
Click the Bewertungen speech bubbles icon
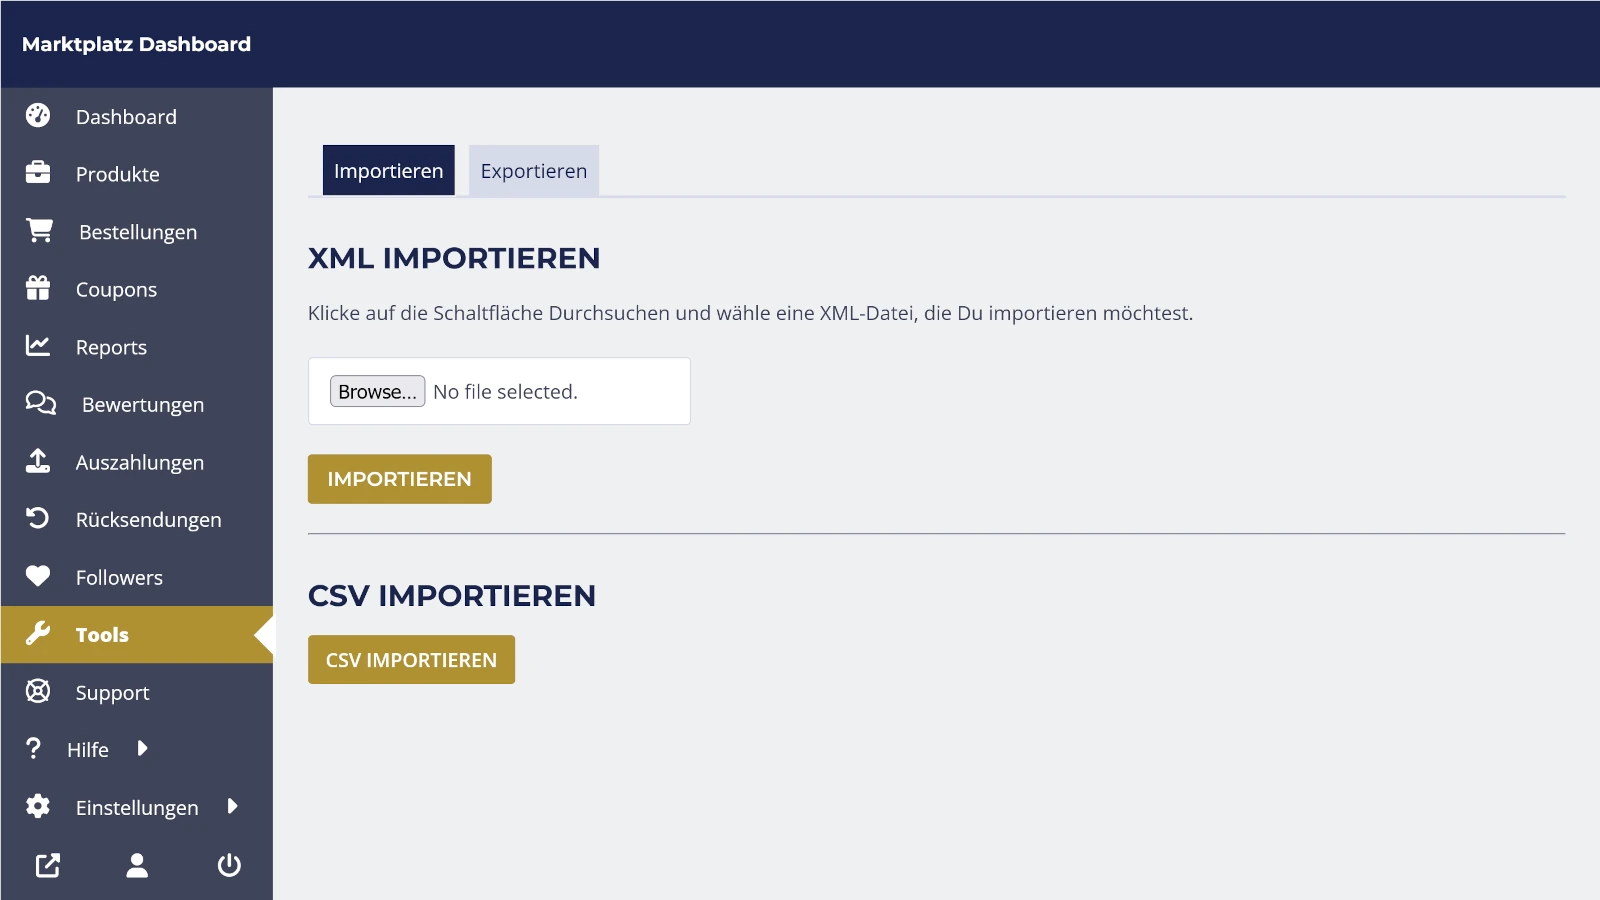coord(41,403)
